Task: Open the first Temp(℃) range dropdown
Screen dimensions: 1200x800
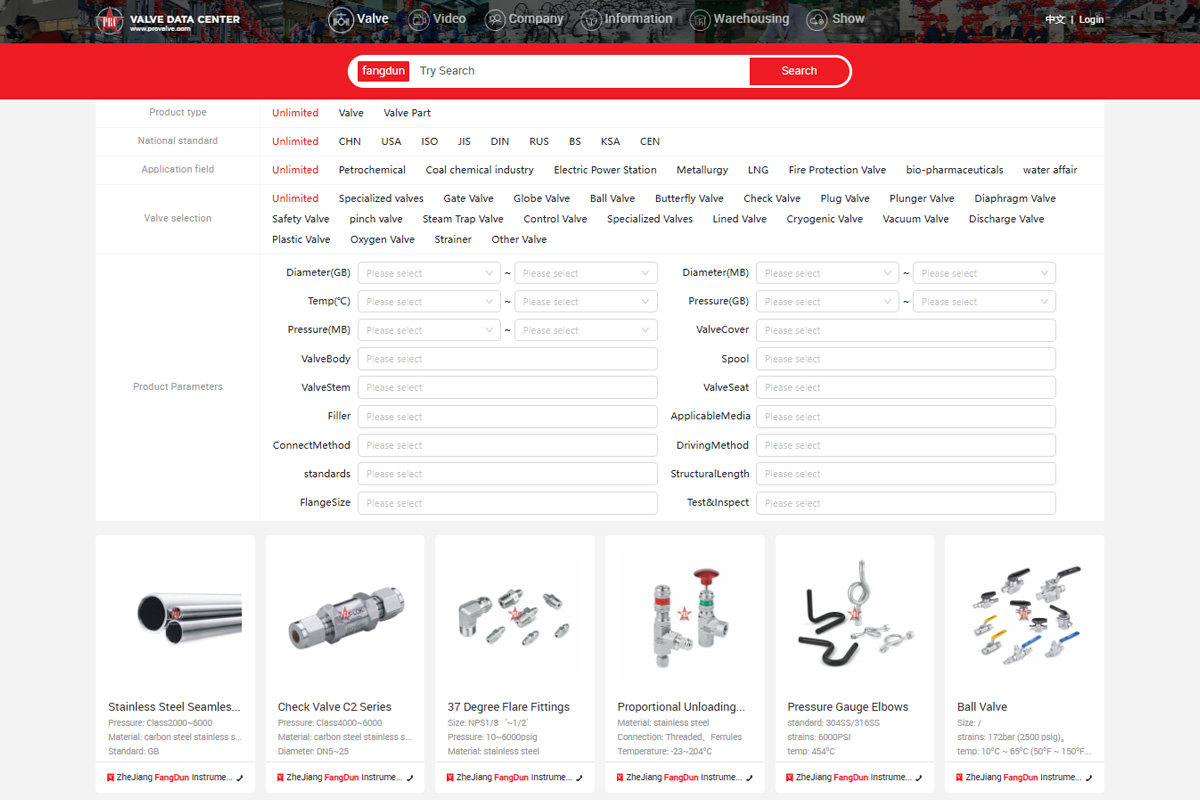Action: tap(429, 302)
